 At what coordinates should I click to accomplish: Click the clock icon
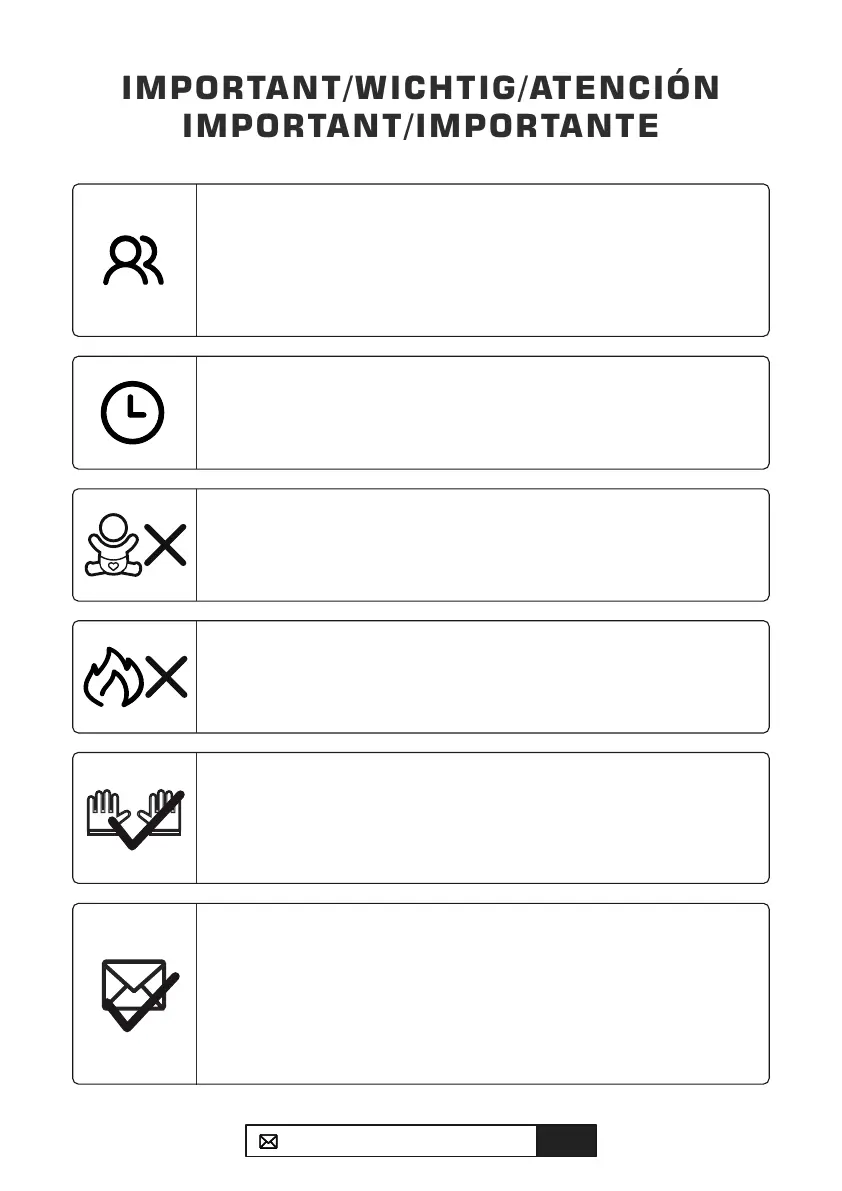click(x=133, y=412)
